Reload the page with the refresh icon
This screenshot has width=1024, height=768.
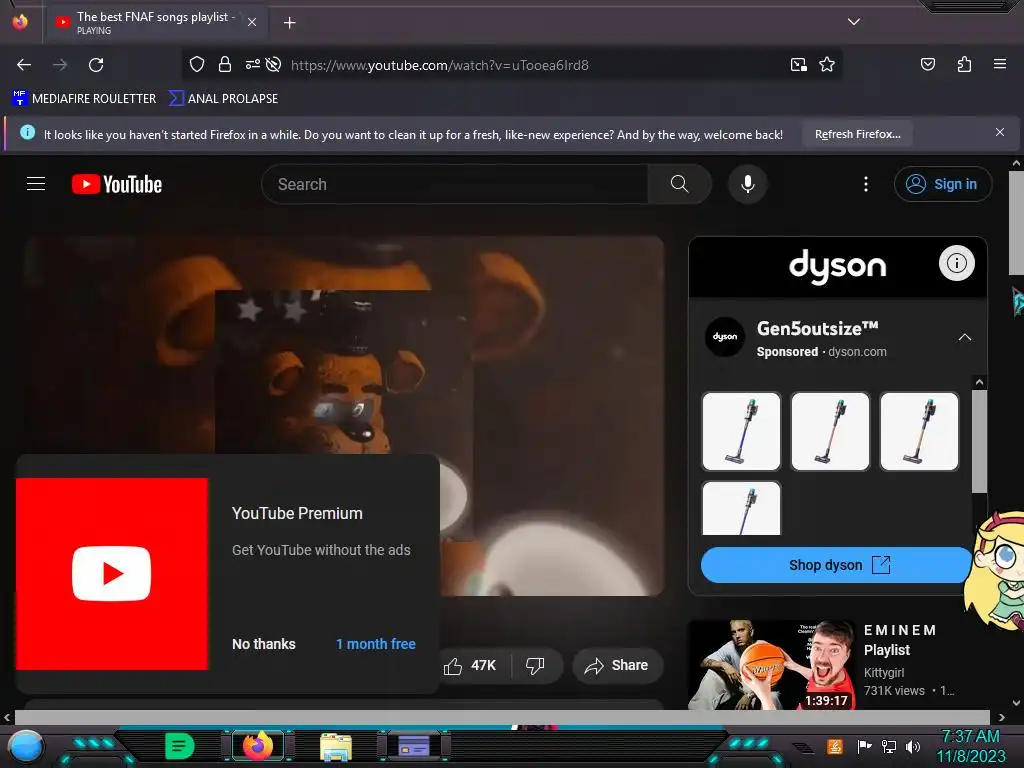[x=96, y=65]
